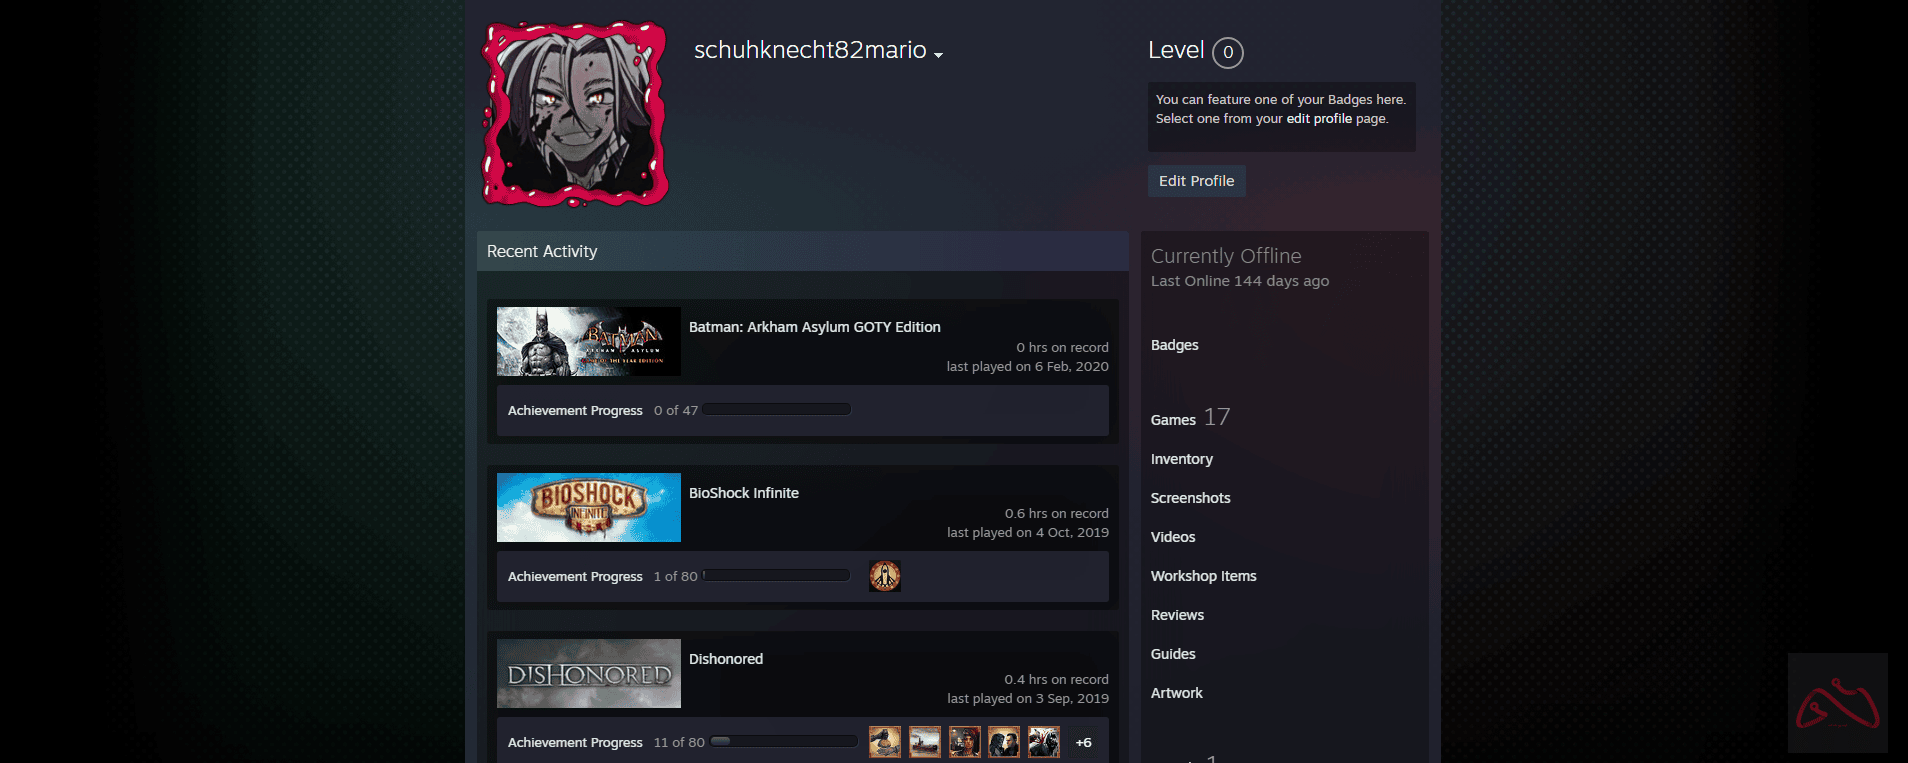Click Dishonored's achievement progress bar
Image resolution: width=1908 pixels, height=763 pixels.
[x=784, y=741]
